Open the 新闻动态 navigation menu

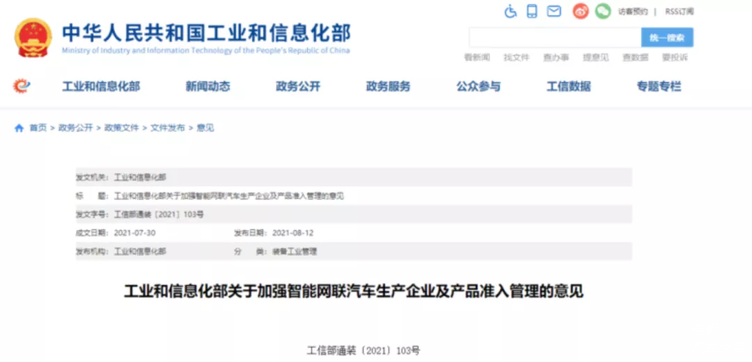pyautogui.click(x=208, y=87)
